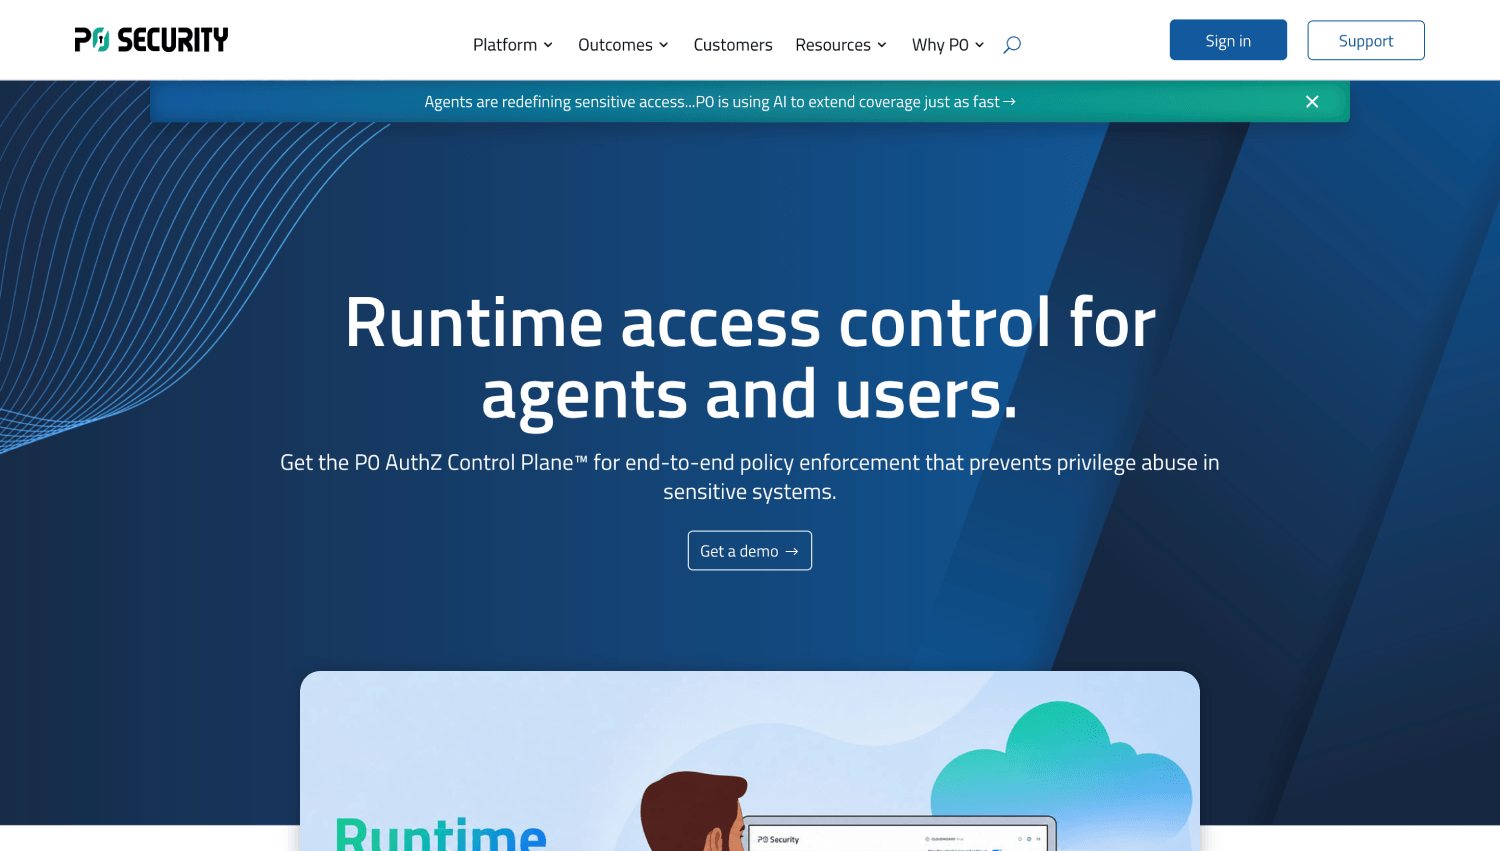Expand the Why P0 dropdown menu
Screen dimensions: 1500x851
pyautogui.click(x=948, y=45)
